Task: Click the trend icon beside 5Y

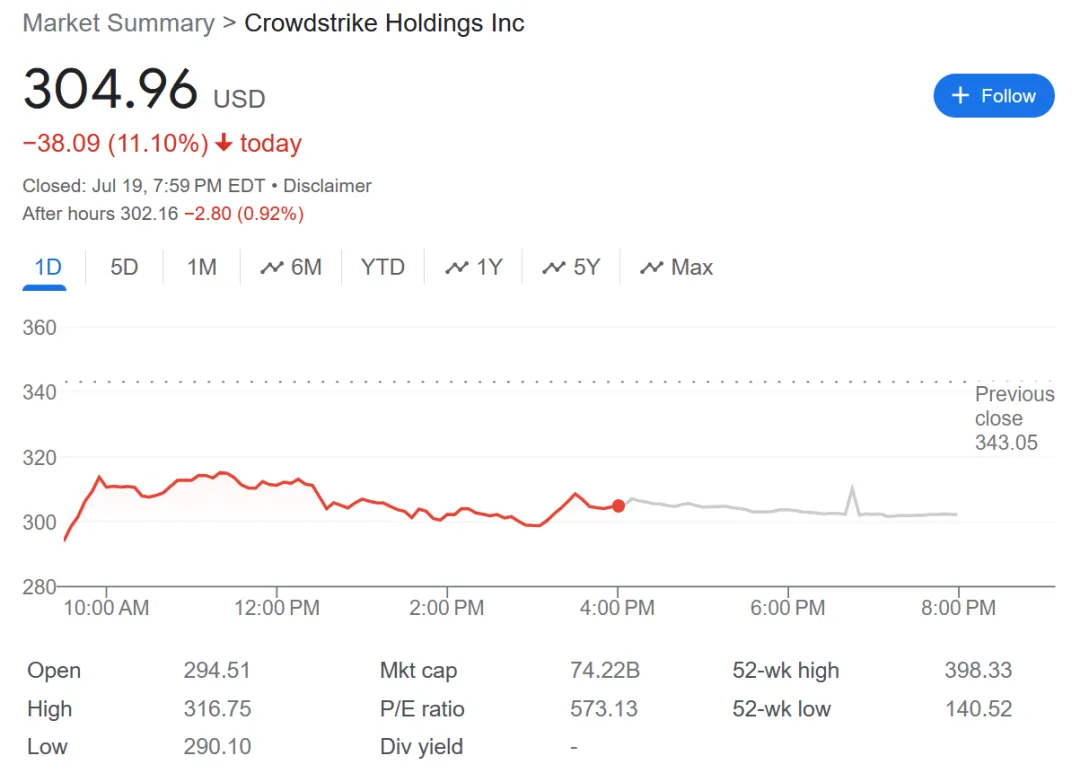Action: (554, 268)
